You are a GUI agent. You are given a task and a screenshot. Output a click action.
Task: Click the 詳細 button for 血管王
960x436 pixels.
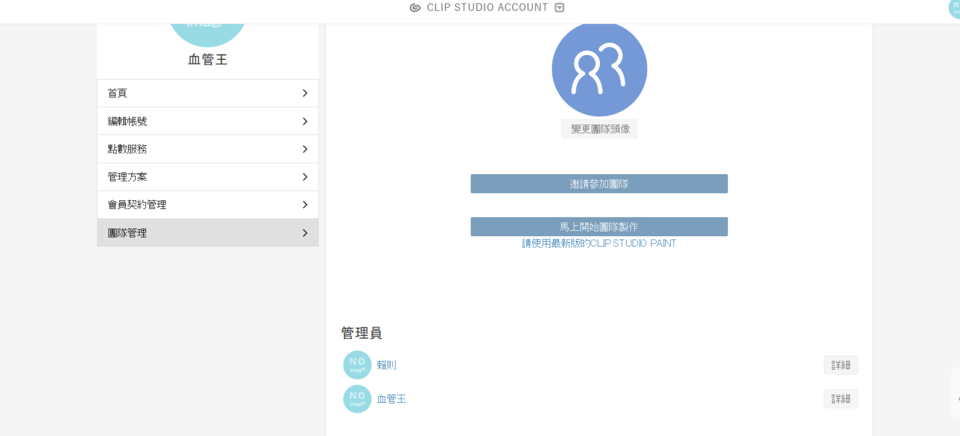click(x=840, y=399)
